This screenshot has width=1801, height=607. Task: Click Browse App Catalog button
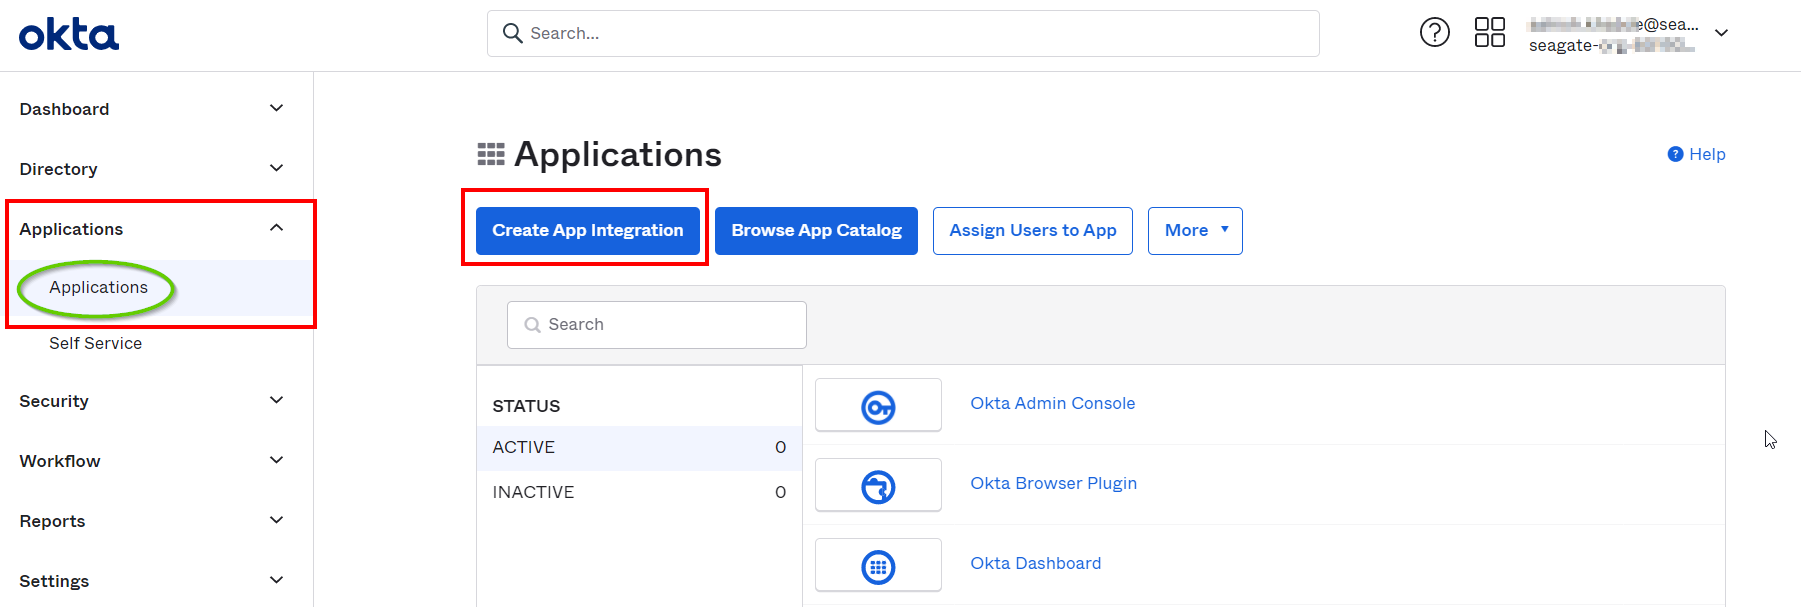[816, 231]
